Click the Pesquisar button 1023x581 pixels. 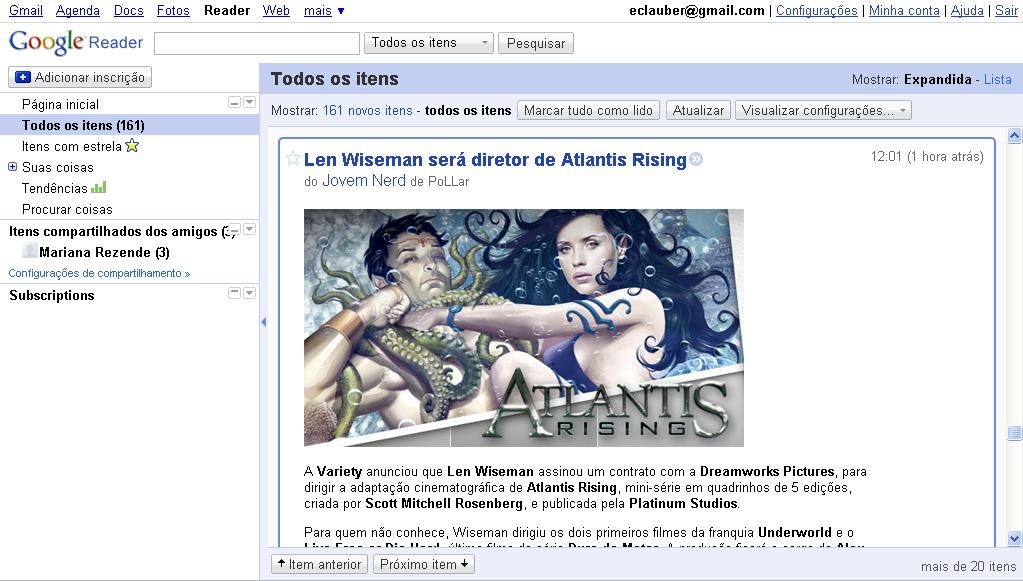[536, 43]
